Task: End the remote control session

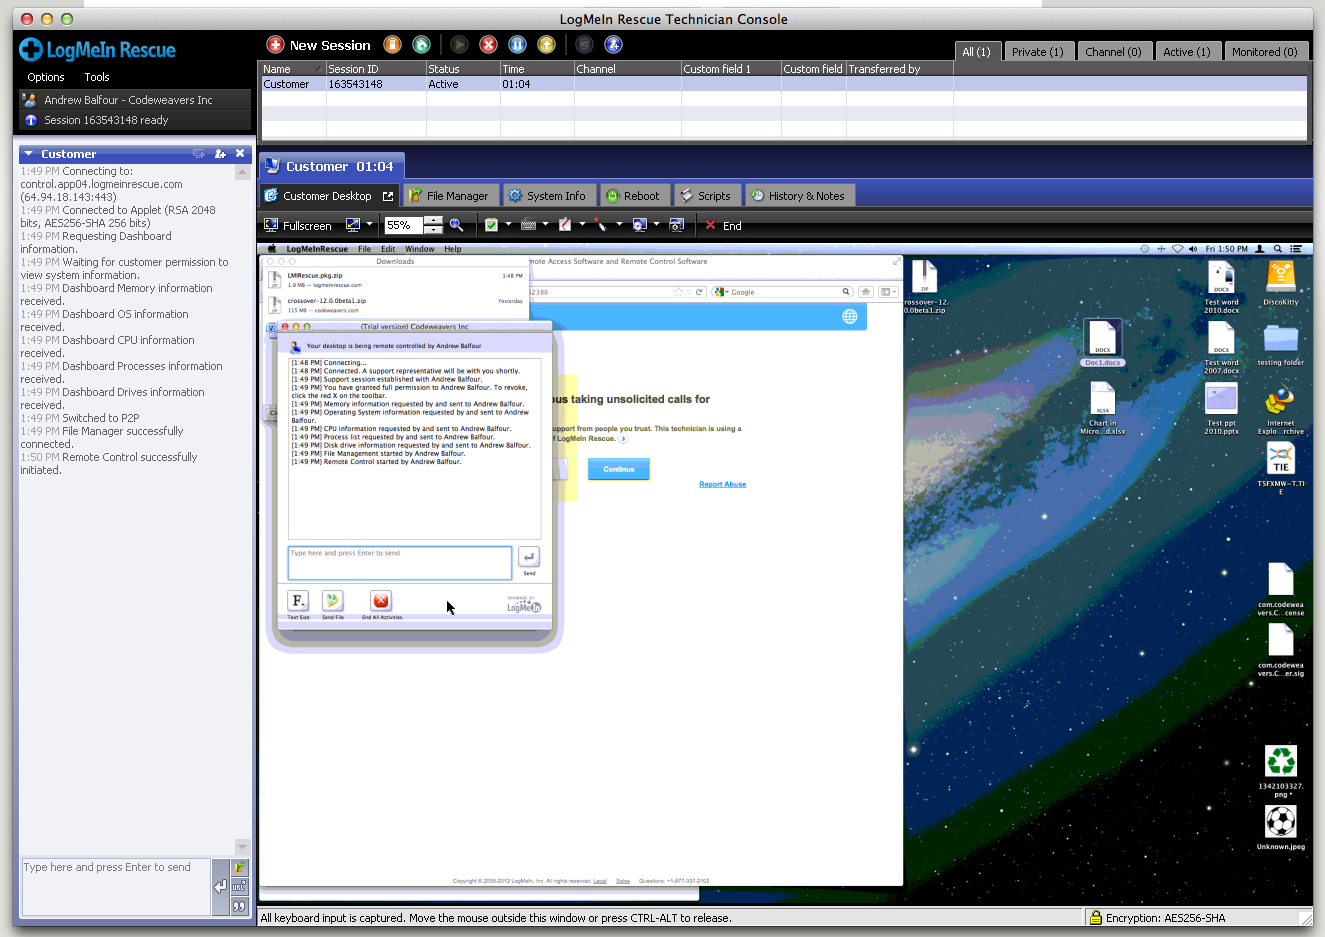Action: [723, 226]
